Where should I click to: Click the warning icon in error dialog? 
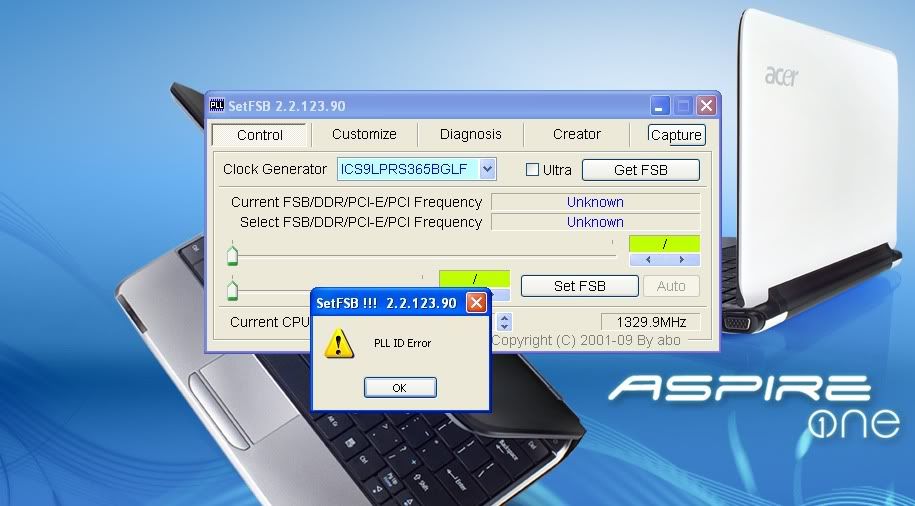[338, 343]
